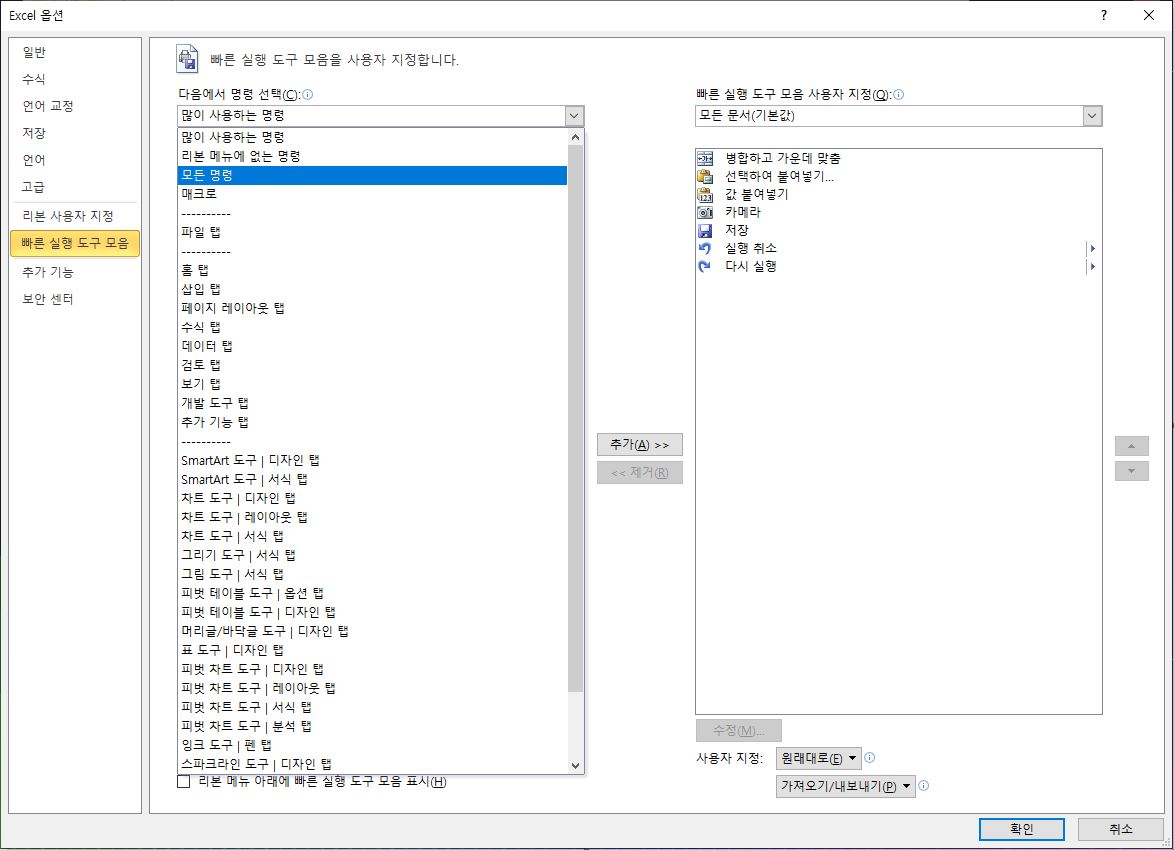Select 병합하고 가운데 맞춤 in toolbar list
Screen dimensions: 1174x850
pyautogui.click(x=898, y=158)
